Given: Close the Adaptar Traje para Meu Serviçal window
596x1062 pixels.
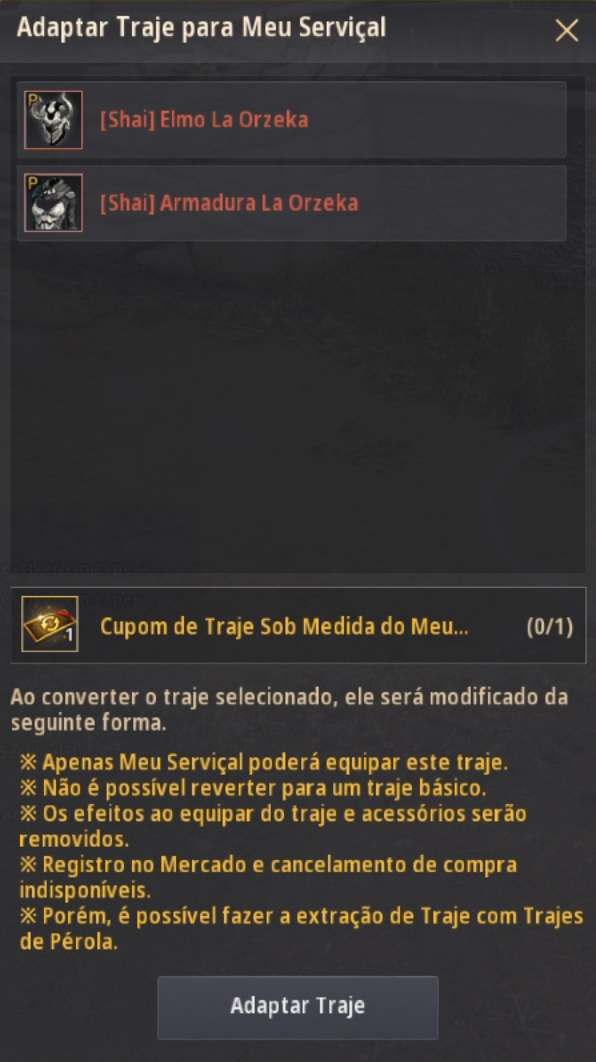Looking at the screenshot, I should point(567,30).
